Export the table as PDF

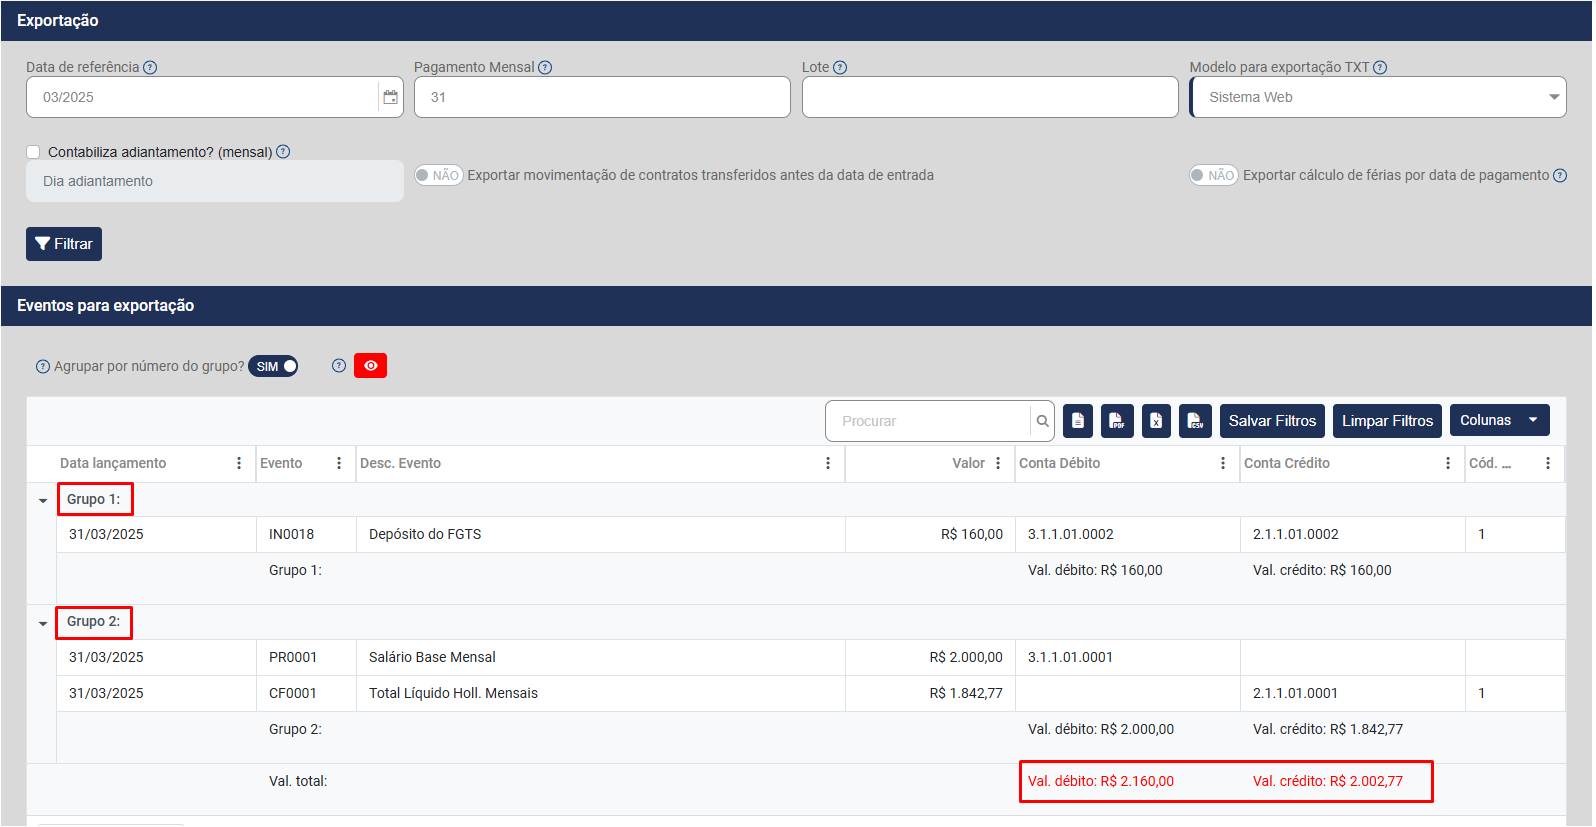tap(1117, 421)
